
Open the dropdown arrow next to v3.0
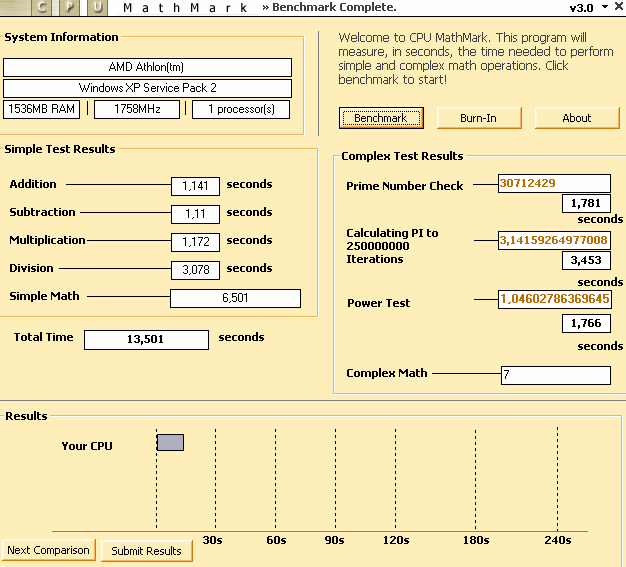[604, 7]
